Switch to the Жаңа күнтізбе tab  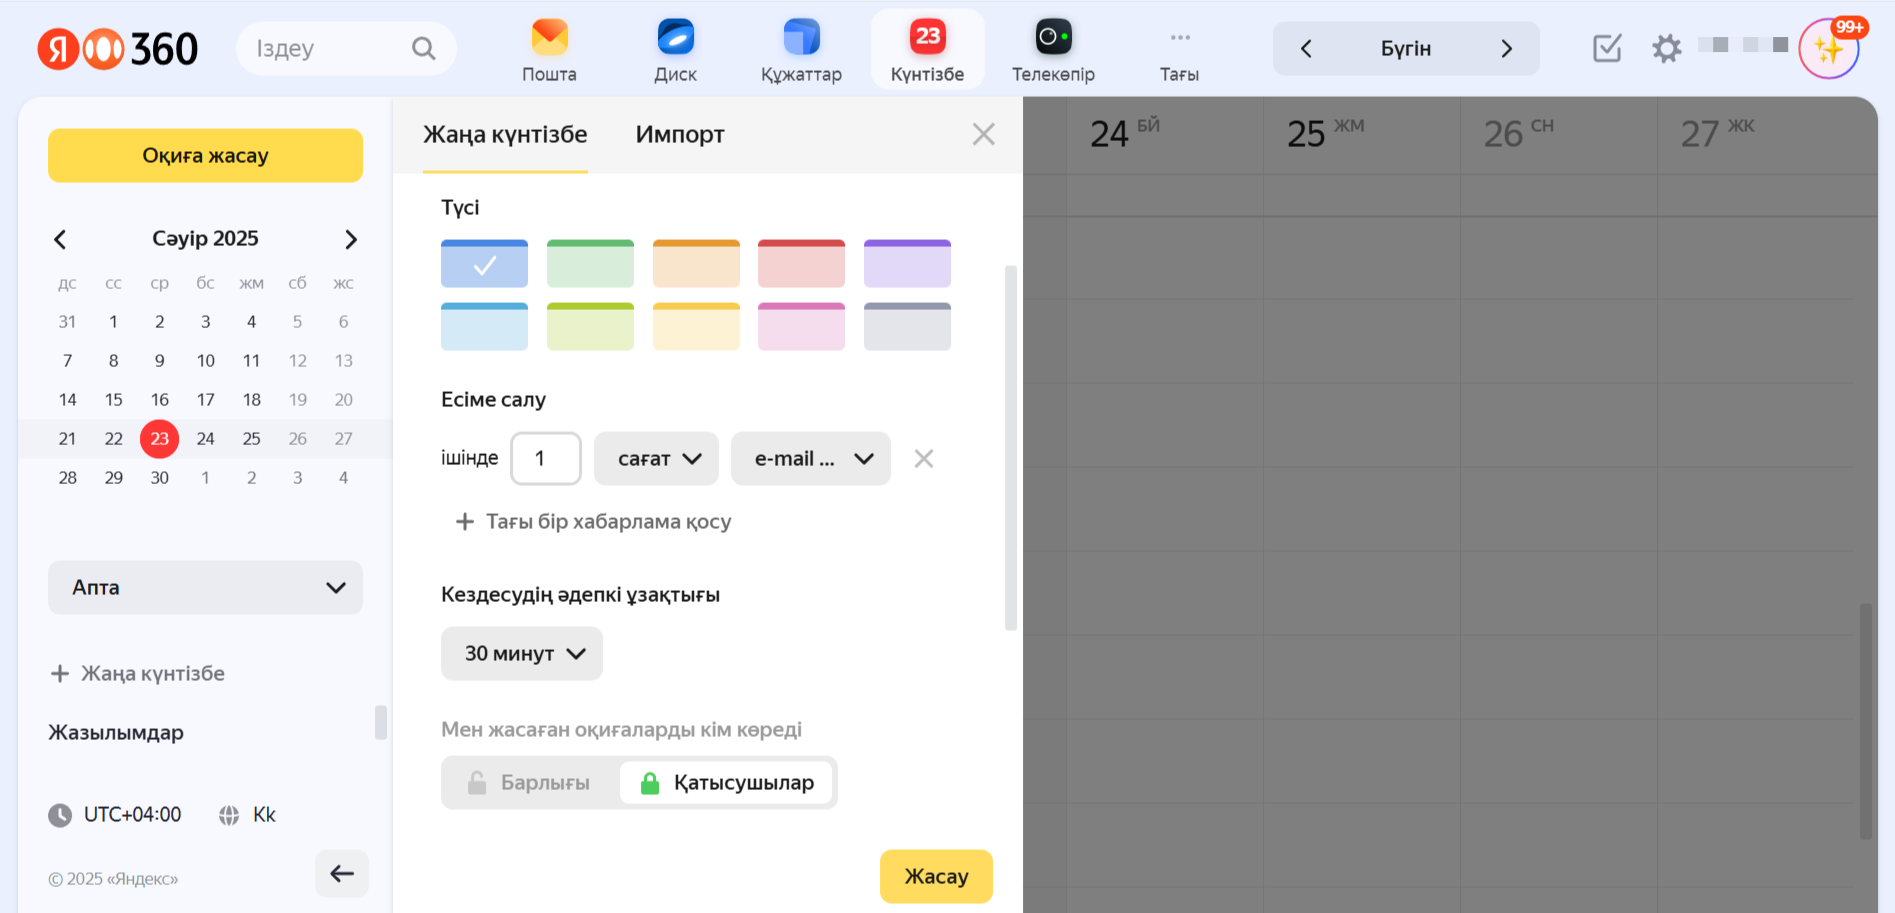point(505,135)
